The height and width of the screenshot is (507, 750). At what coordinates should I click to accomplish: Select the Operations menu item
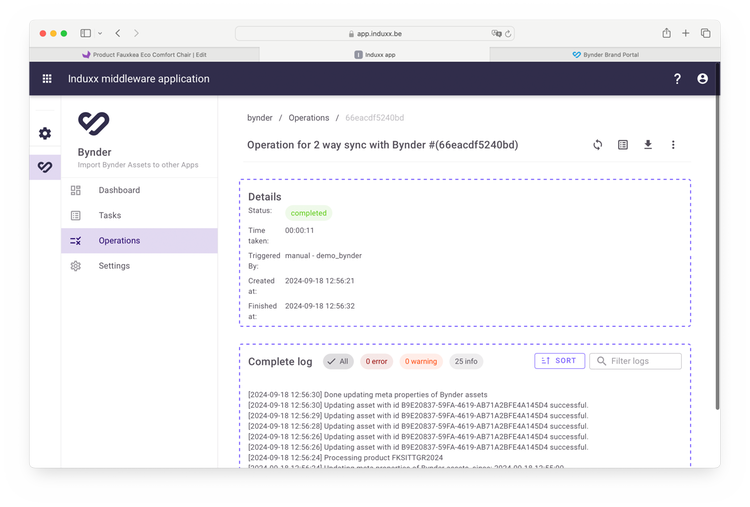tap(139, 241)
